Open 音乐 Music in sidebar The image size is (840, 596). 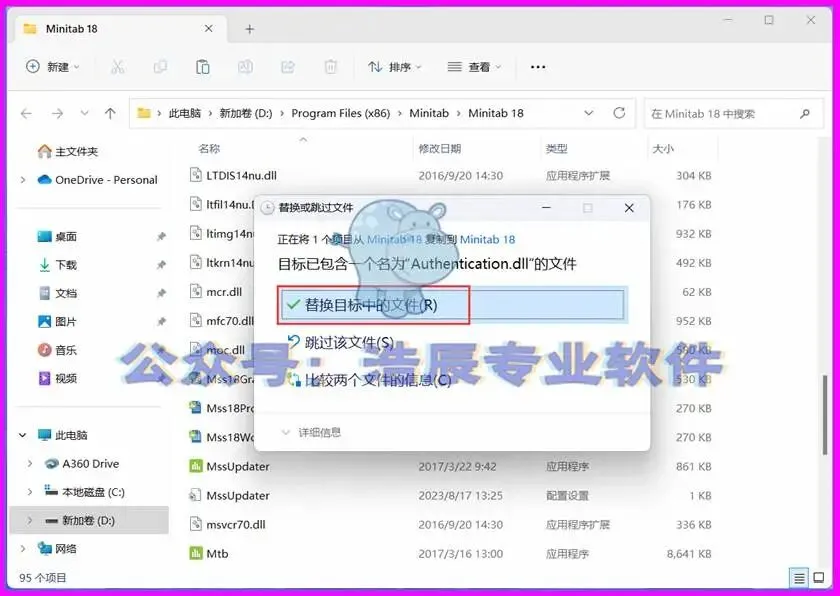57,350
